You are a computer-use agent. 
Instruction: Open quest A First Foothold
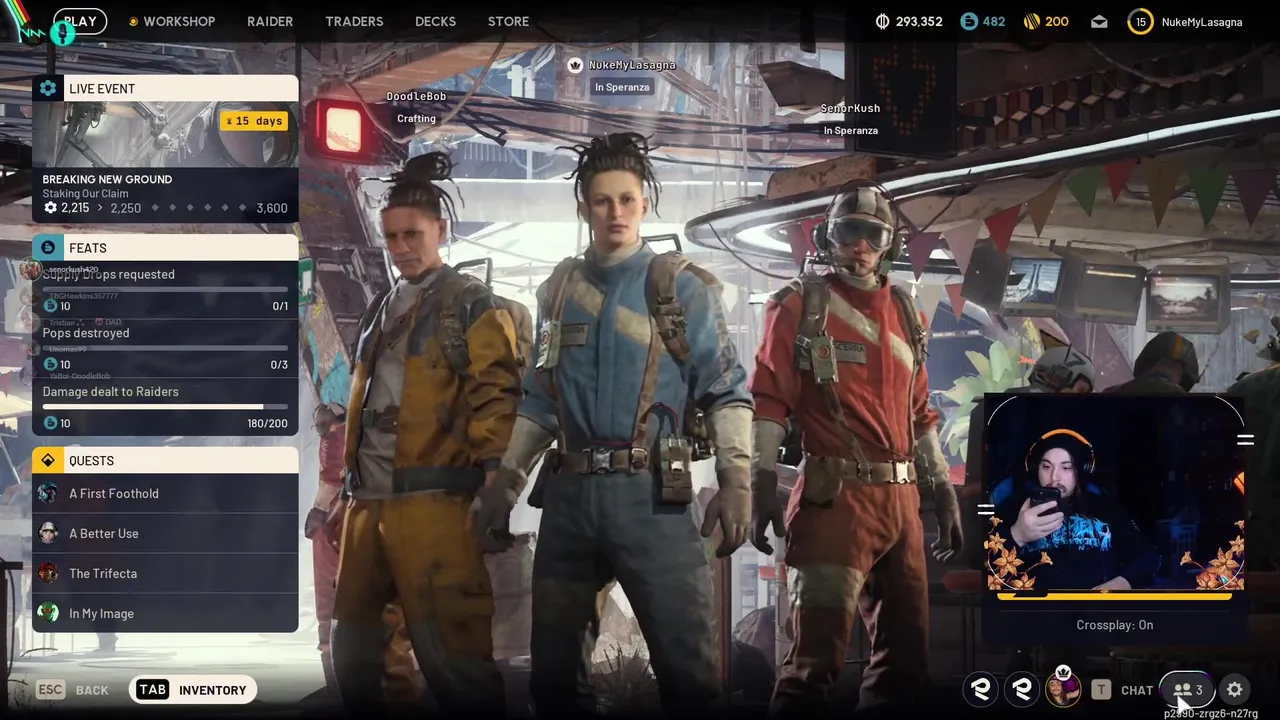pos(165,493)
